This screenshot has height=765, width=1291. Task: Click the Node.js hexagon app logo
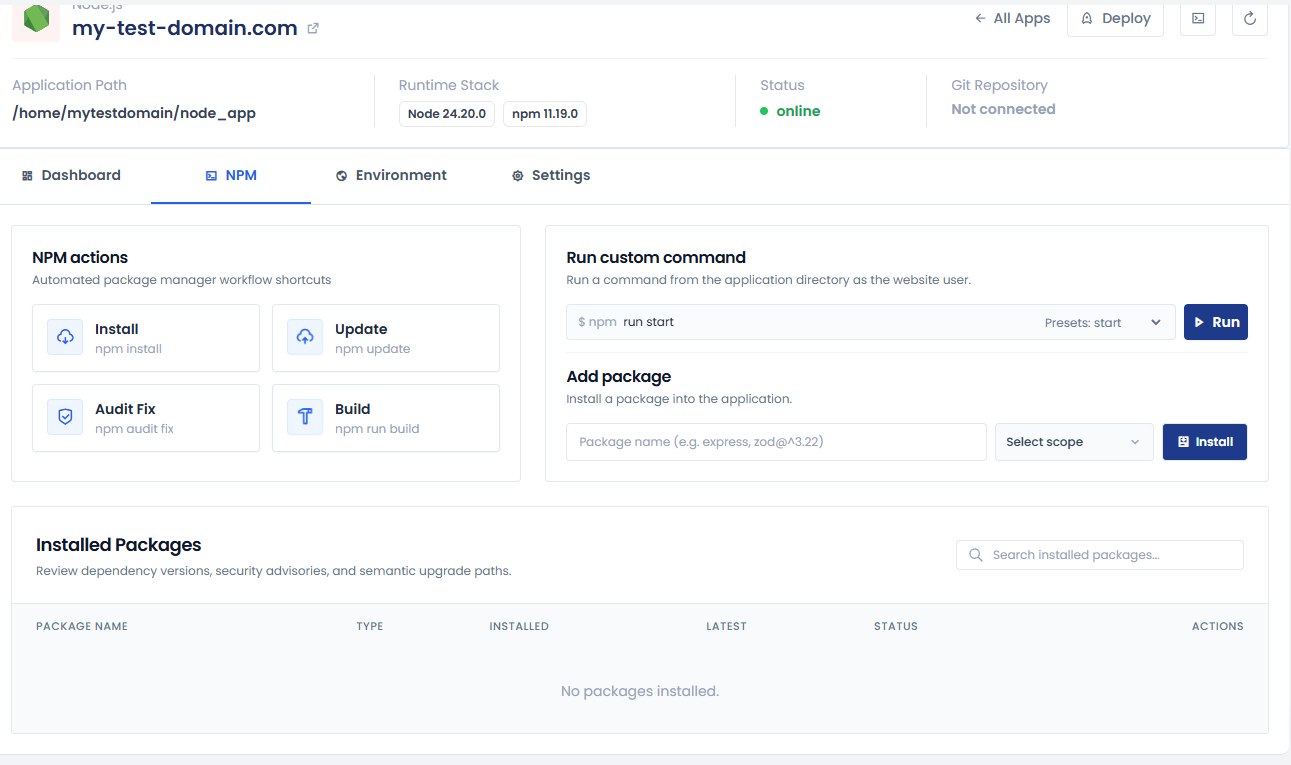[36, 21]
